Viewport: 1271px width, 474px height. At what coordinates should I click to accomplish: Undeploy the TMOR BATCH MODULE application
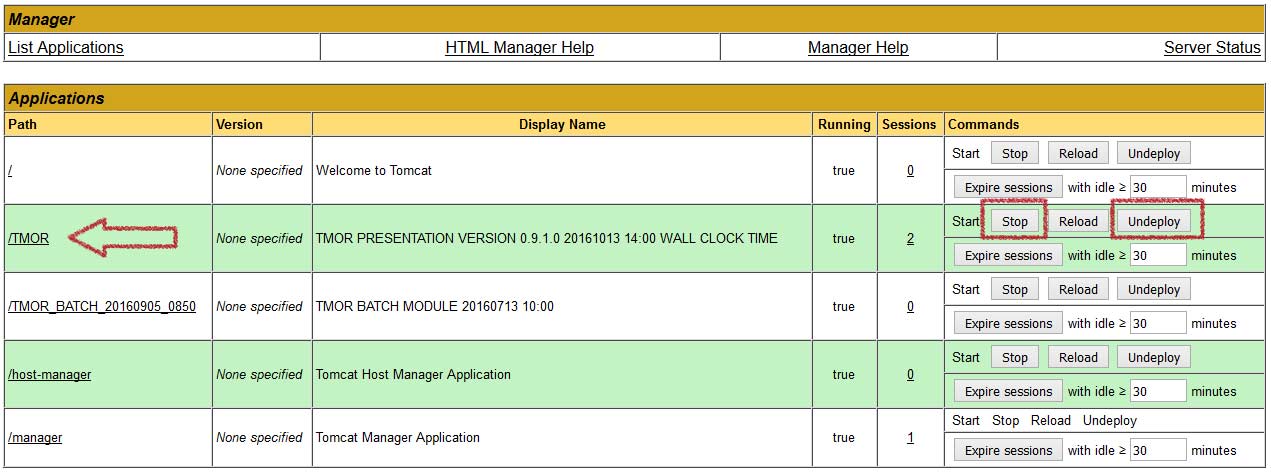click(x=1154, y=289)
